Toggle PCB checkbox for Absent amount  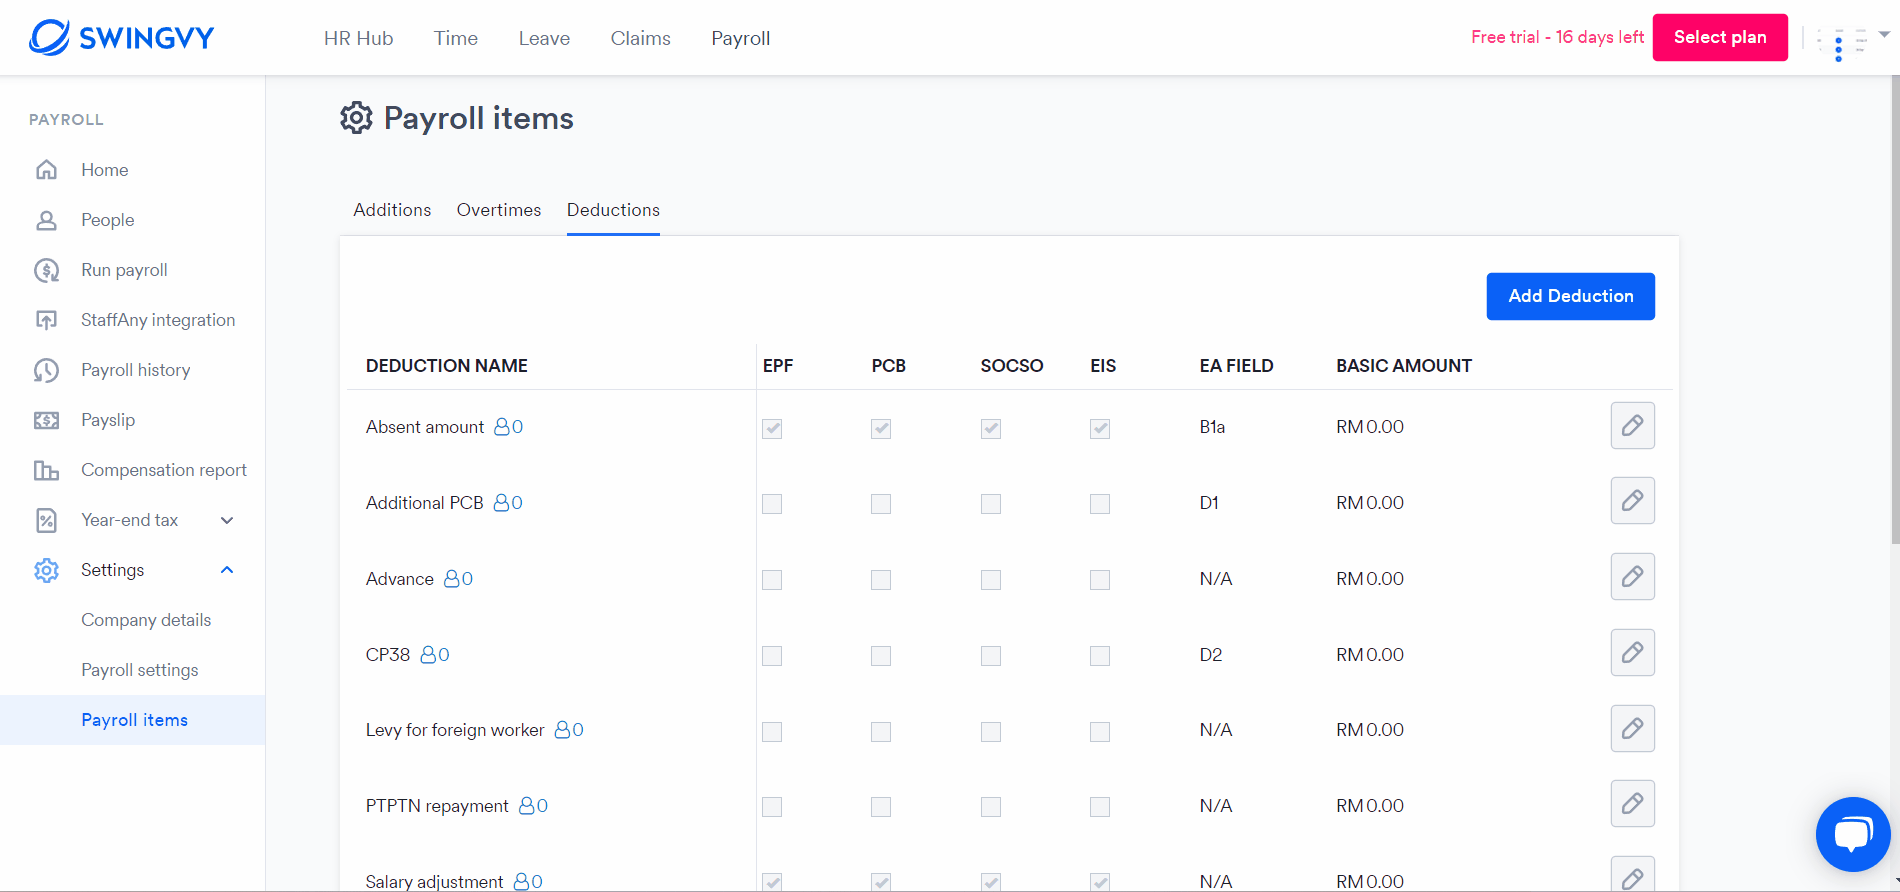tap(881, 428)
